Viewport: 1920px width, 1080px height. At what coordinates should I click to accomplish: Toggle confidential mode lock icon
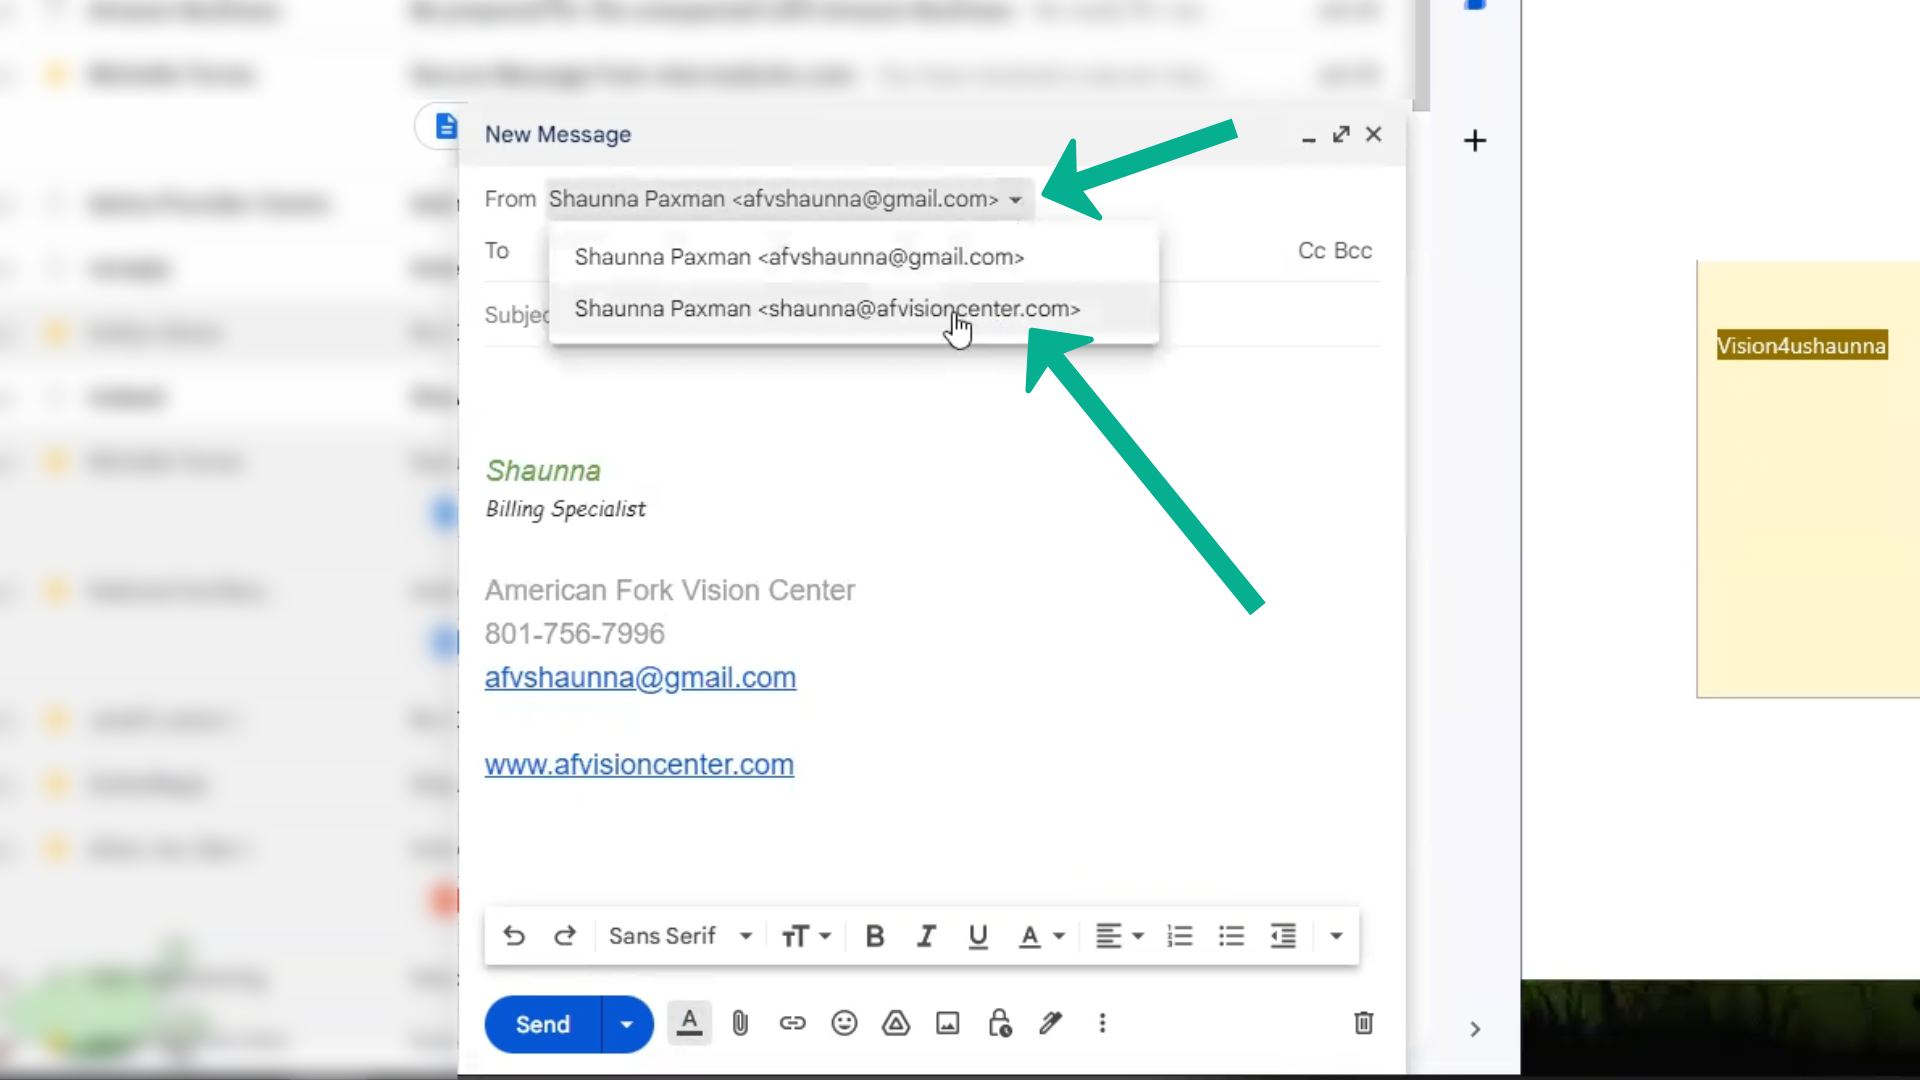coord(999,1023)
